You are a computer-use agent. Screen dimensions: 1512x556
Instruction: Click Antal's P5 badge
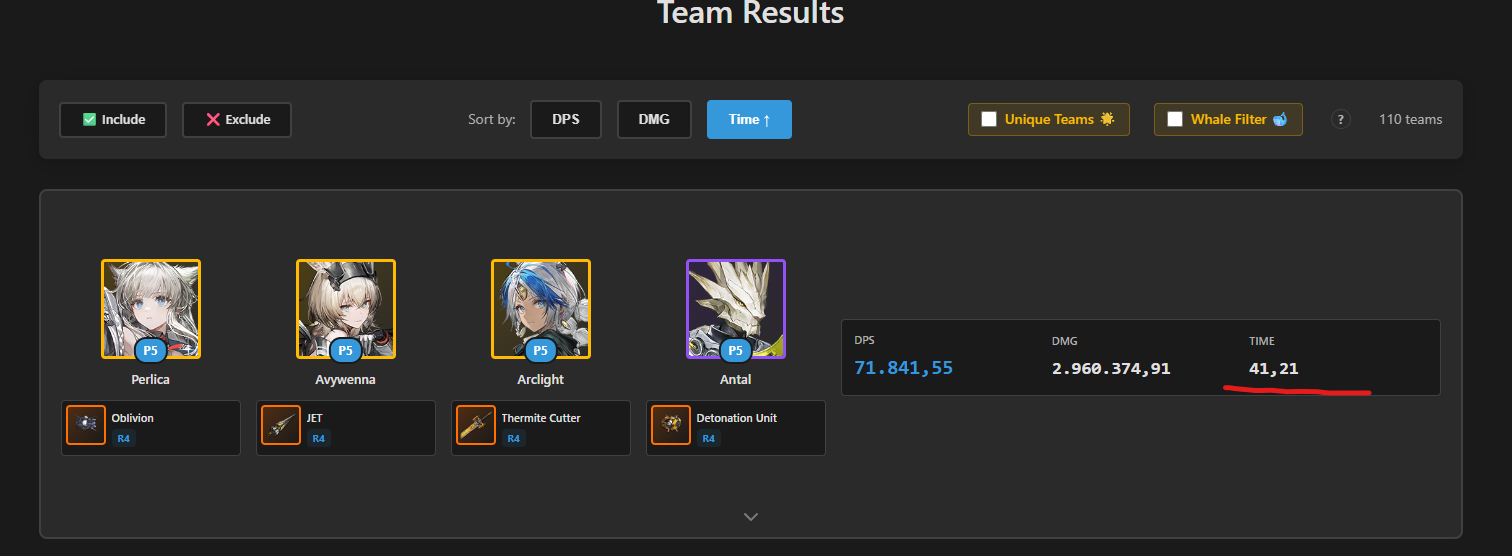735,351
